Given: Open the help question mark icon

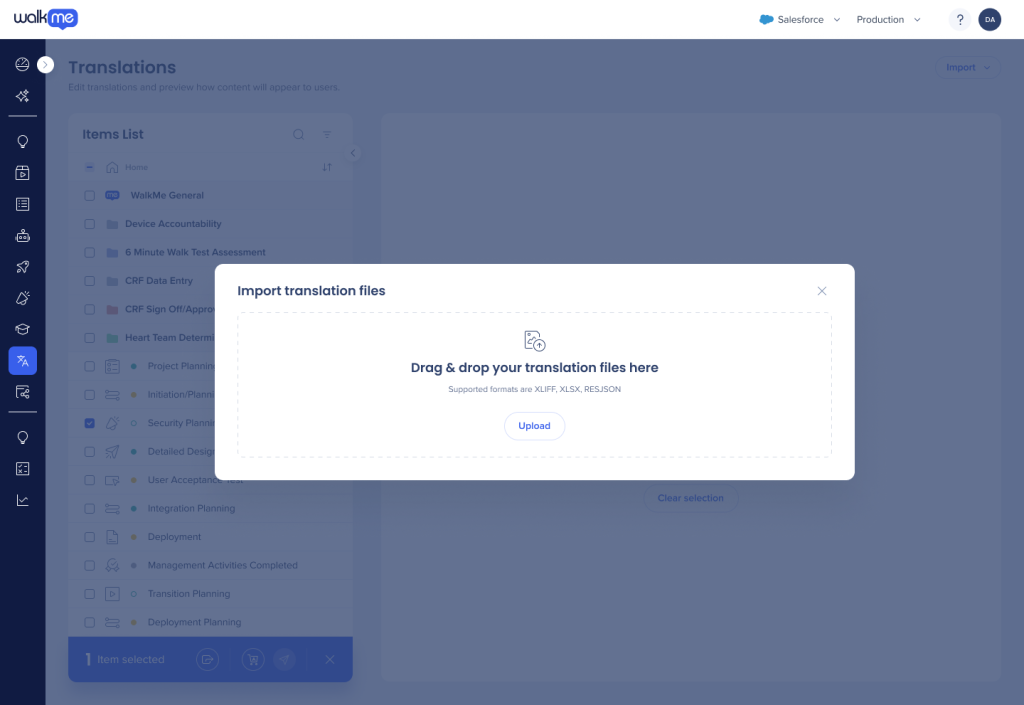Looking at the screenshot, I should coord(959,20).
